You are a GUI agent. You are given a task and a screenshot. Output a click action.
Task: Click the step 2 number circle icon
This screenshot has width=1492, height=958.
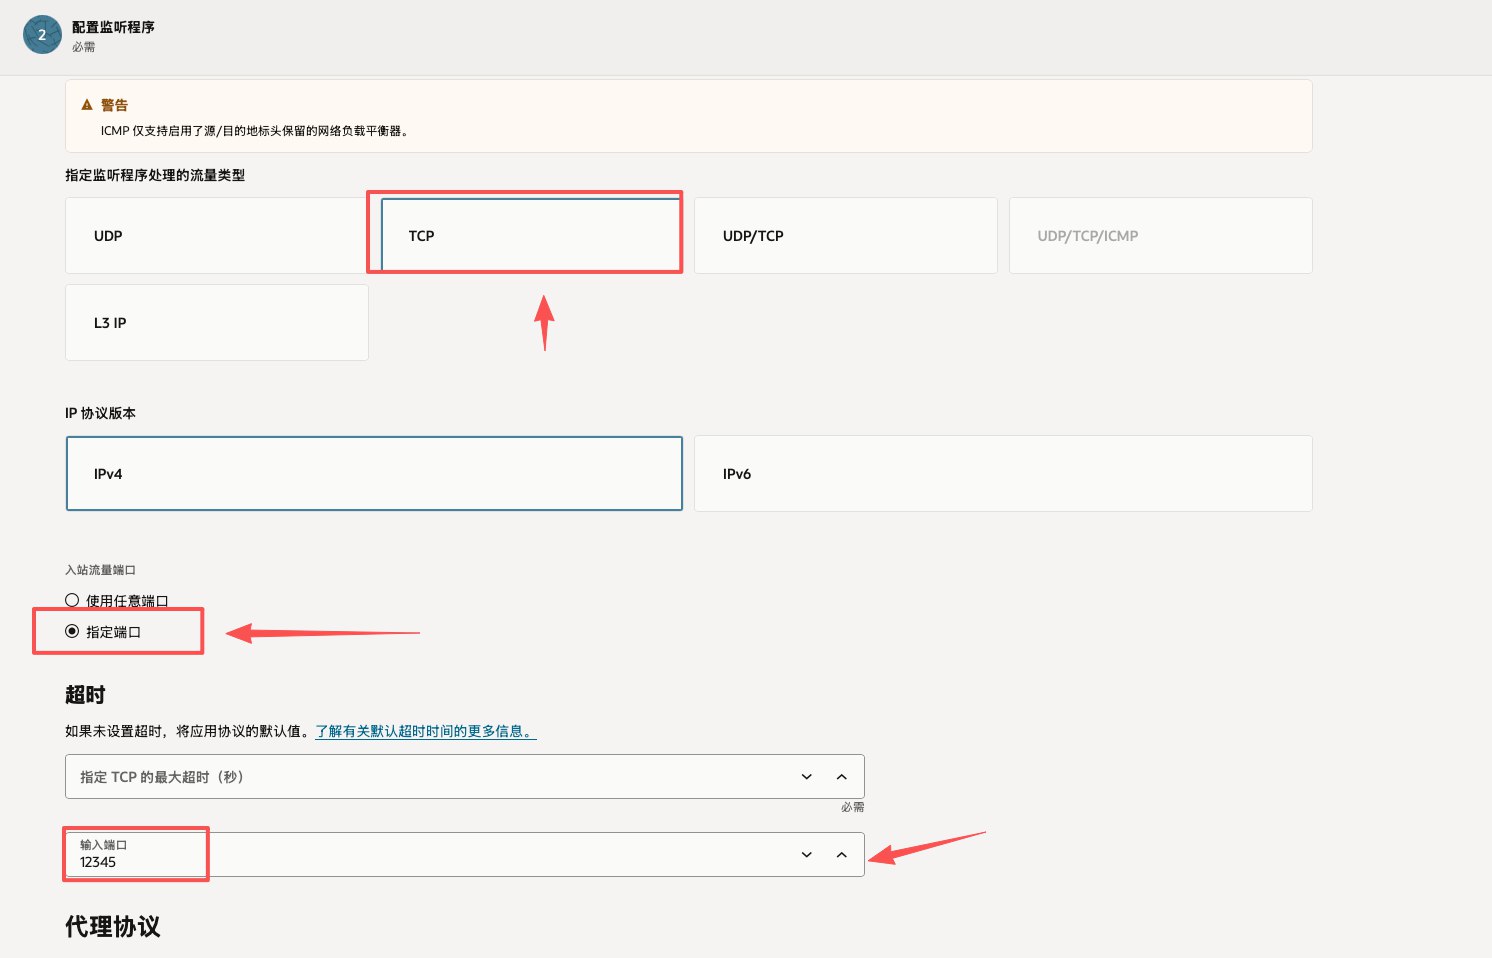pyautogui.click(x=42, y=34)
